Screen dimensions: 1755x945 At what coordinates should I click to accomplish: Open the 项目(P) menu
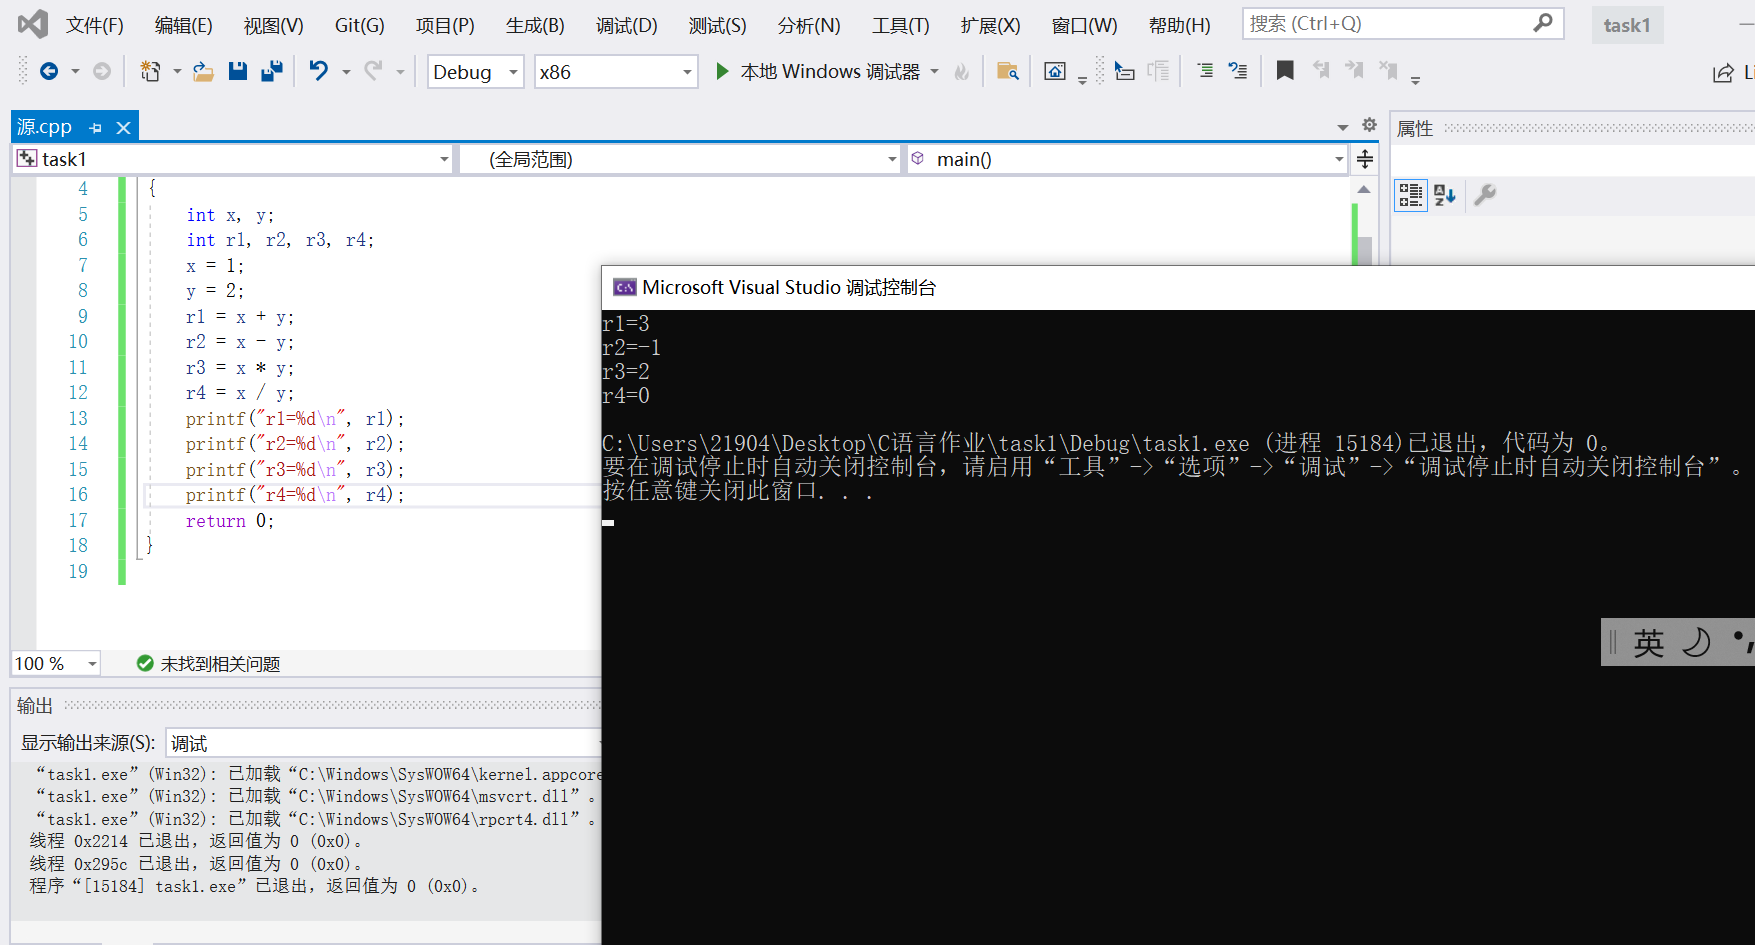point(445,25)
